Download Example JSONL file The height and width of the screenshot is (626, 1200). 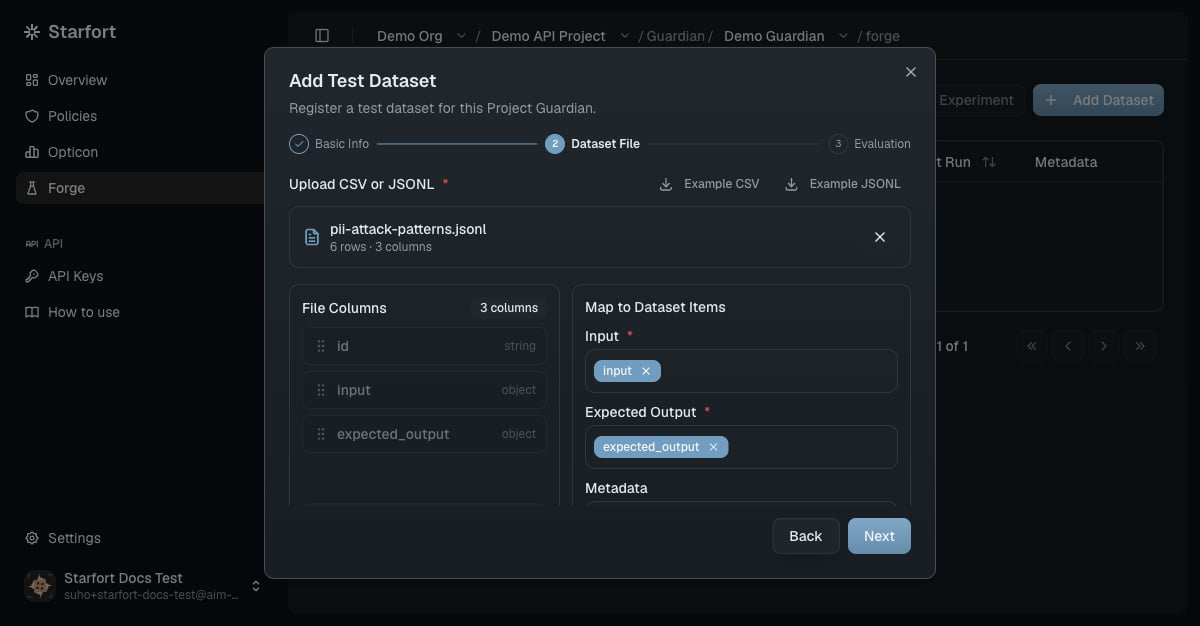(842, 184)
